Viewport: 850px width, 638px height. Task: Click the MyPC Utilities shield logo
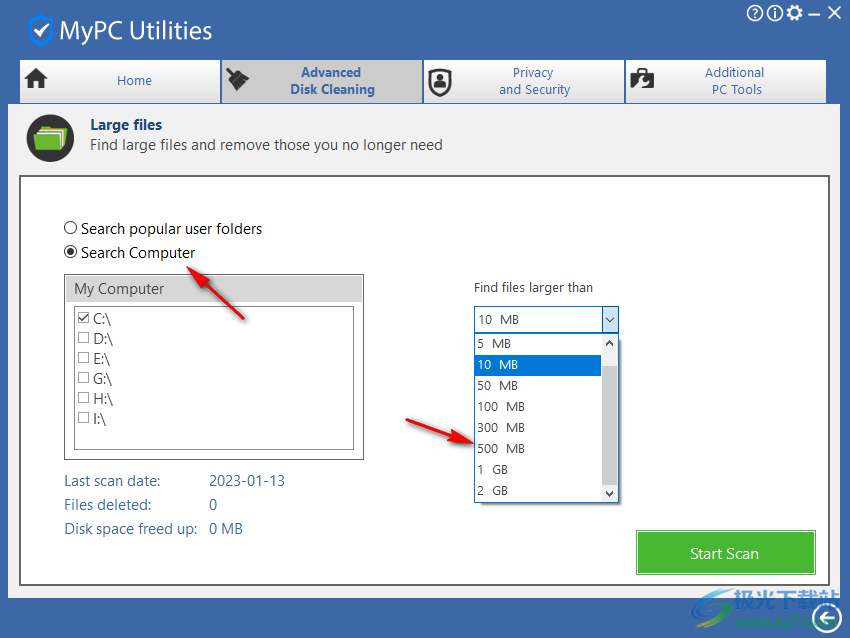(x=41, y=30)
